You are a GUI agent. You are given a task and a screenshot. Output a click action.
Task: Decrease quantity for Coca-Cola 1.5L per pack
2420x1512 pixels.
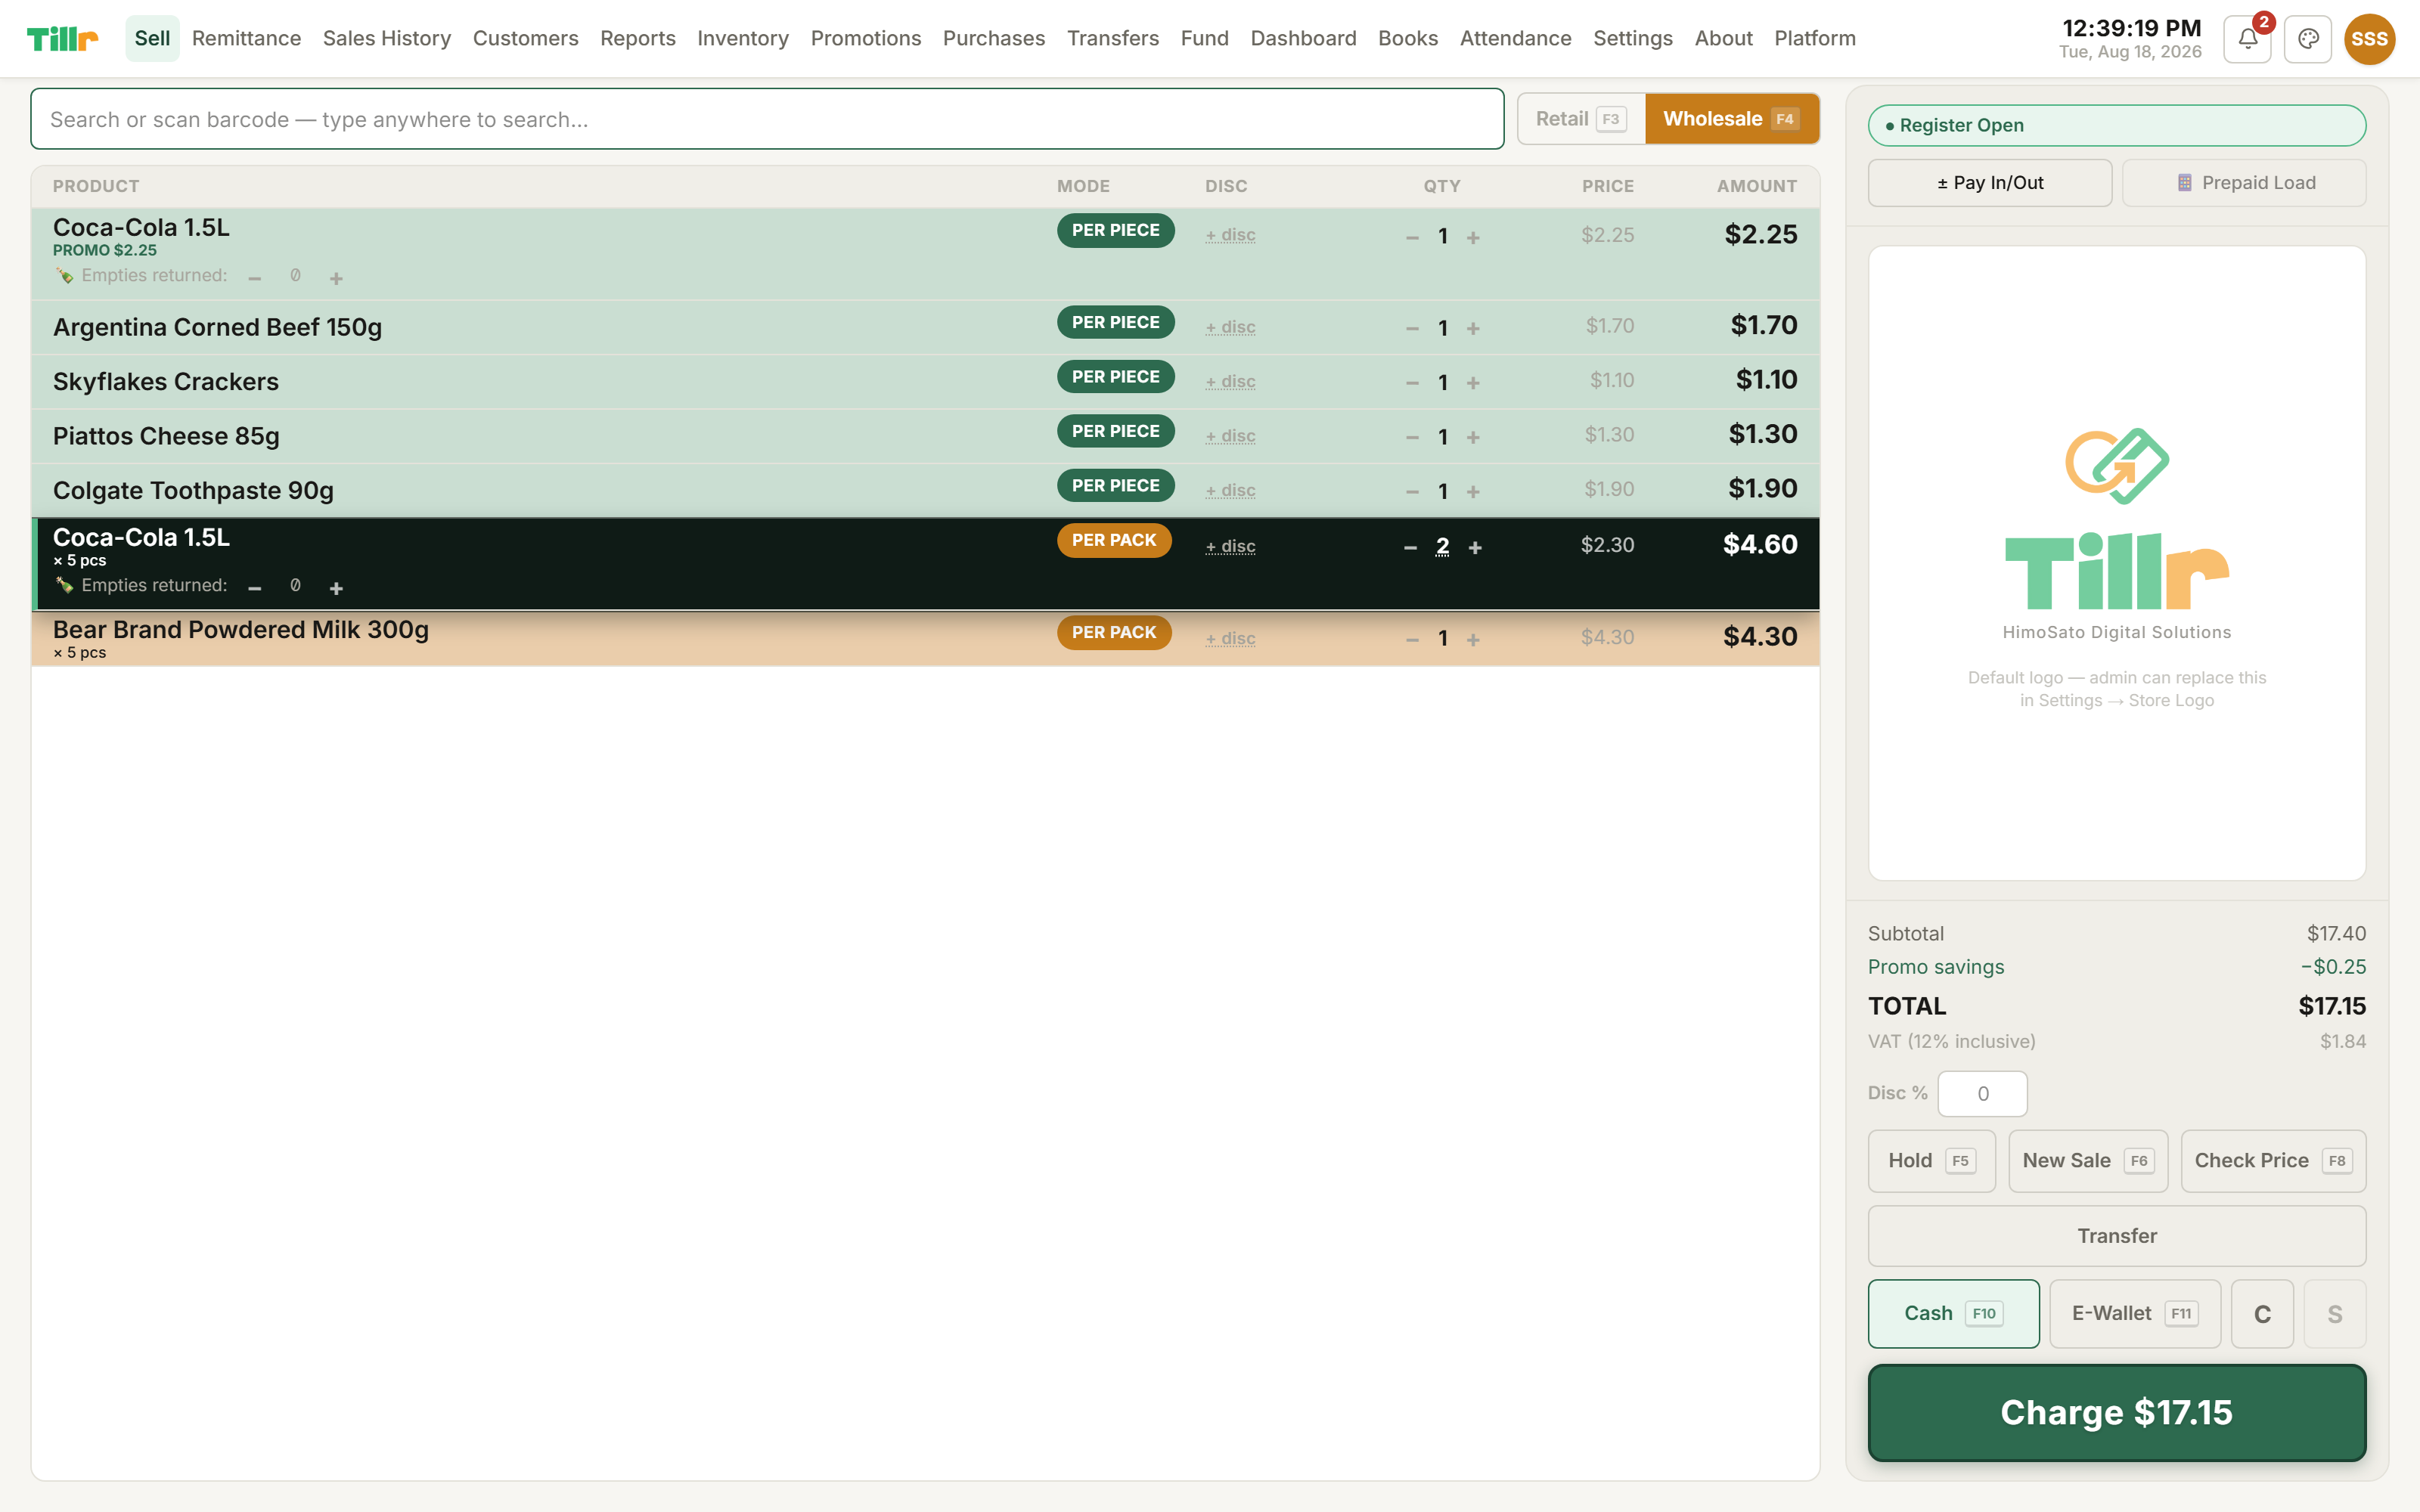[1410, 547]
